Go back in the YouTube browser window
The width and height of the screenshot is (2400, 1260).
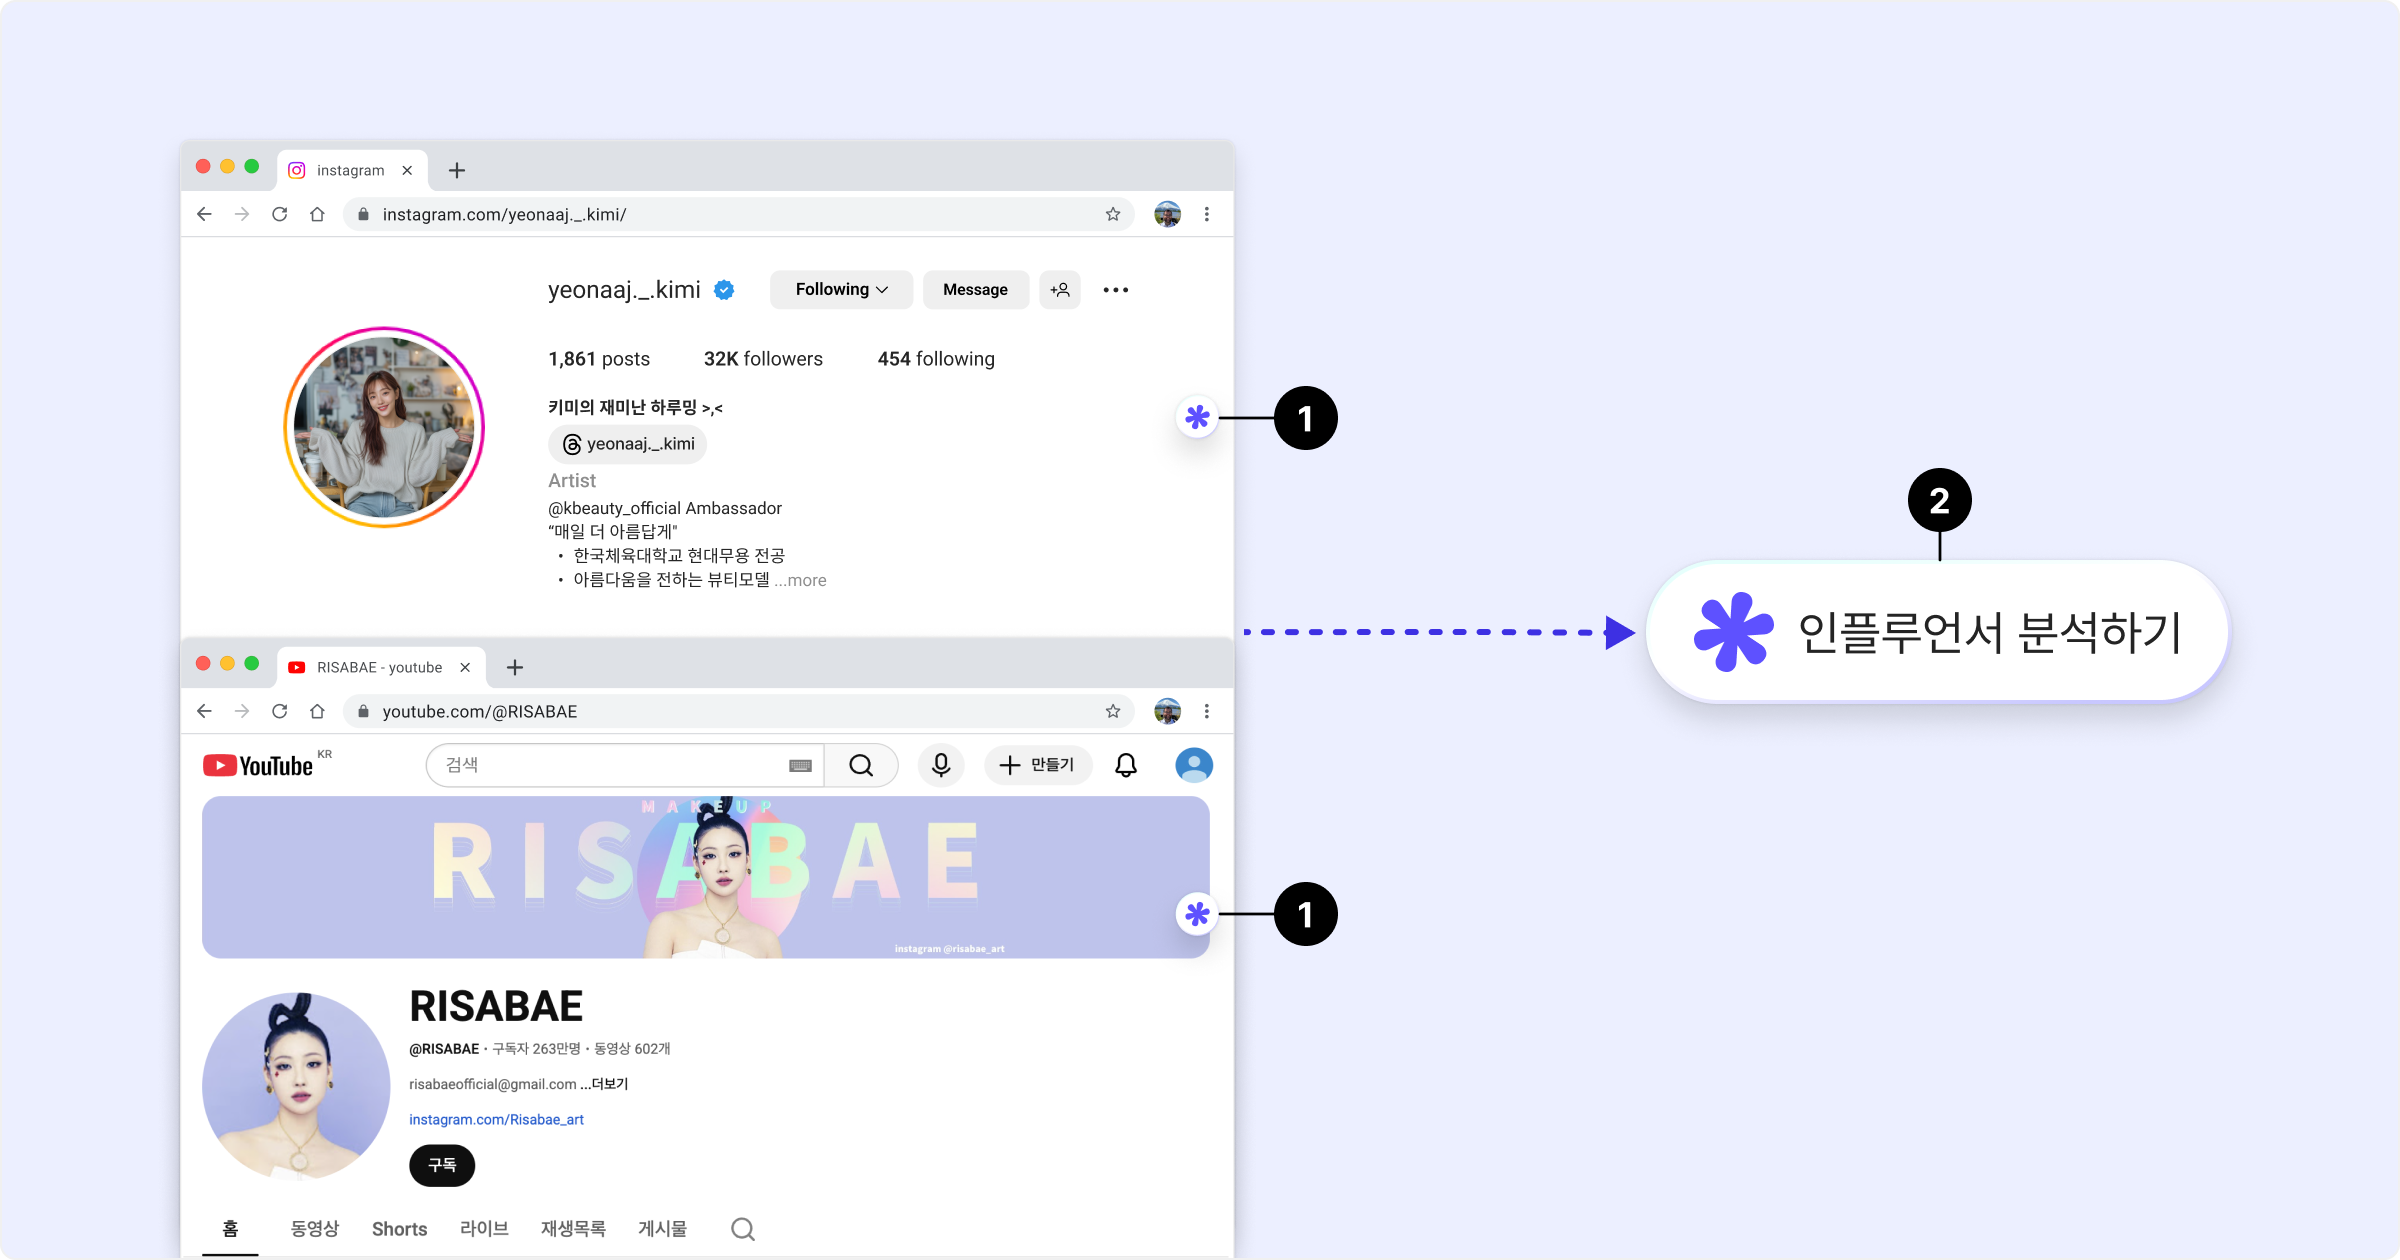click(x=205, y=711)
